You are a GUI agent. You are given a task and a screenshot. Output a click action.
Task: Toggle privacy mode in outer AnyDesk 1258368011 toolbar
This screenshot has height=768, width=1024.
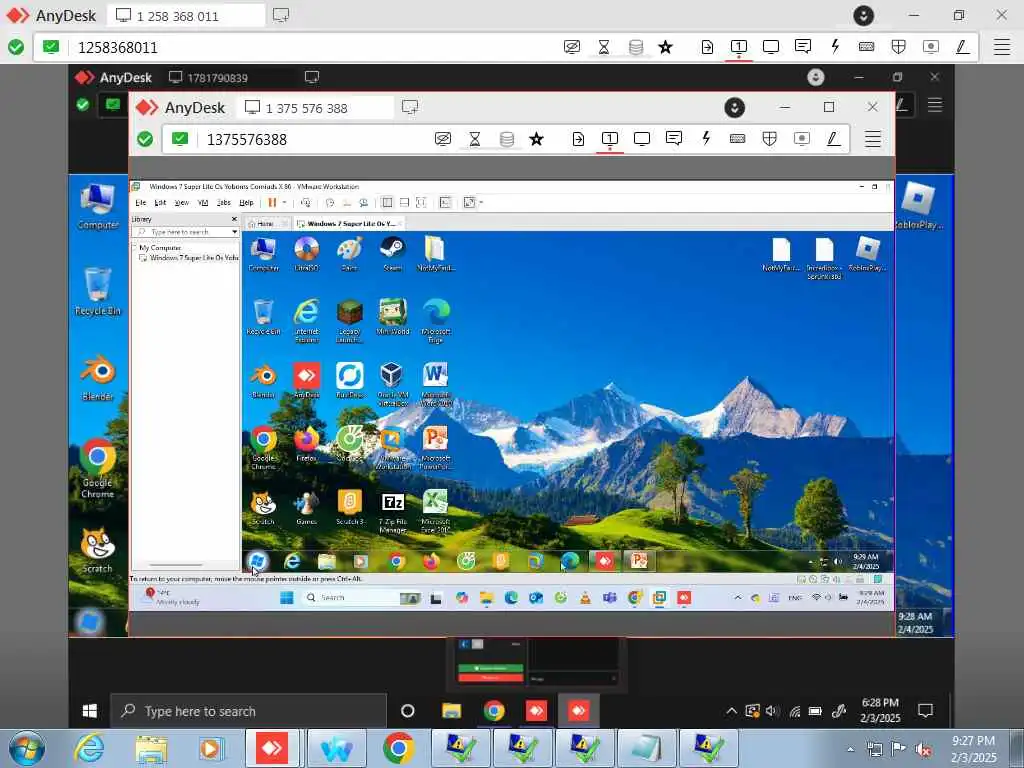tap(571, 47)
